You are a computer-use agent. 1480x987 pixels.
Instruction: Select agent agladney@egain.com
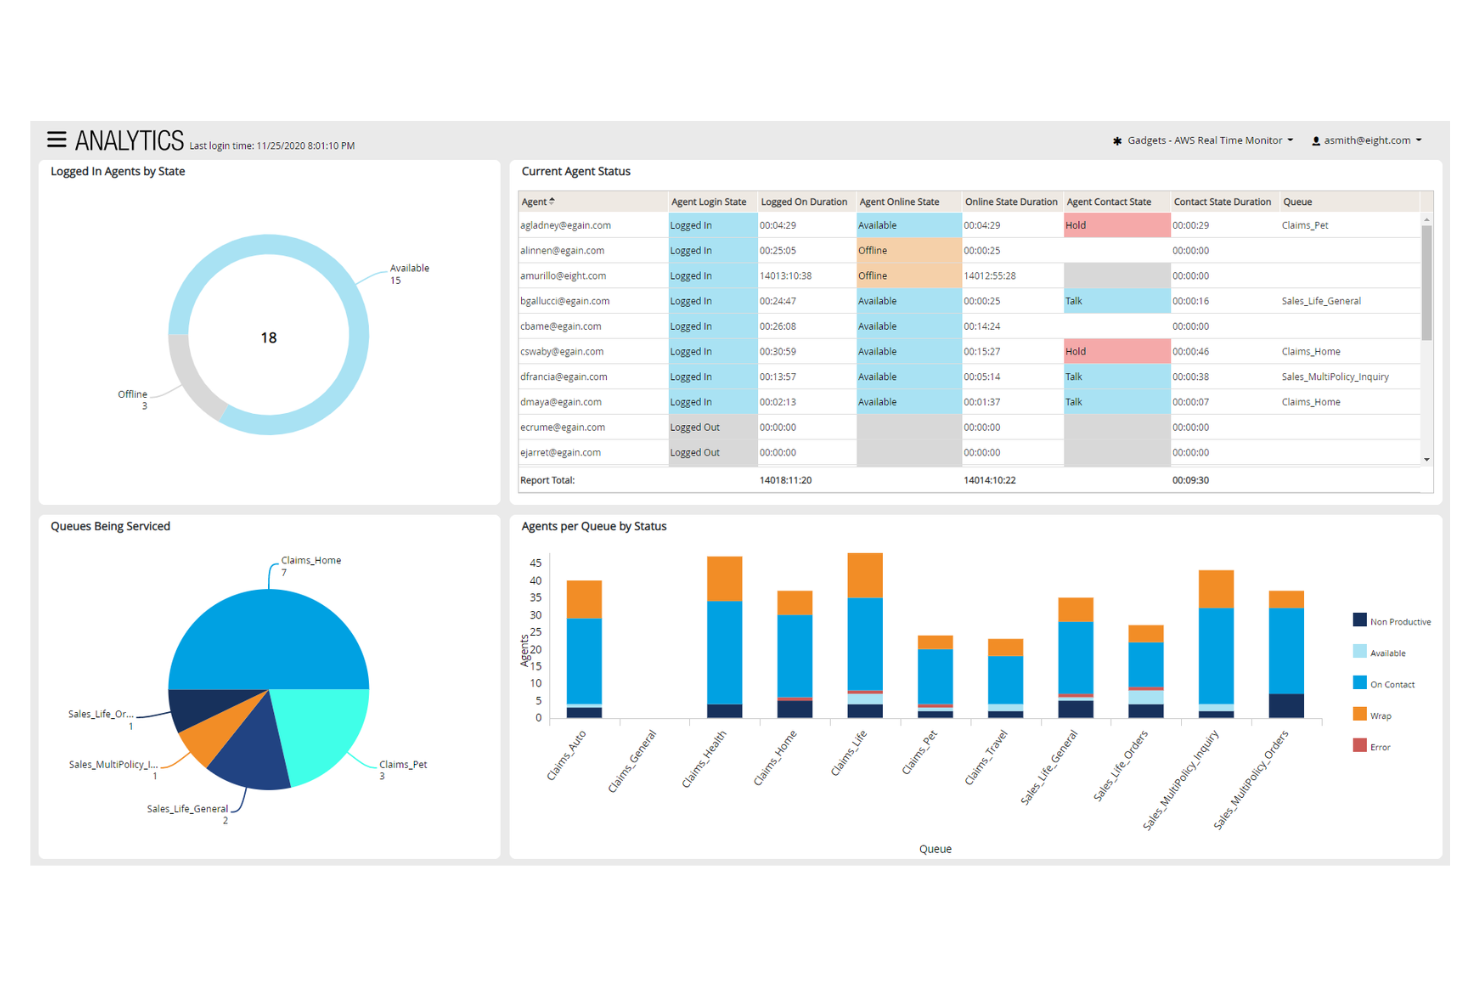566,226
